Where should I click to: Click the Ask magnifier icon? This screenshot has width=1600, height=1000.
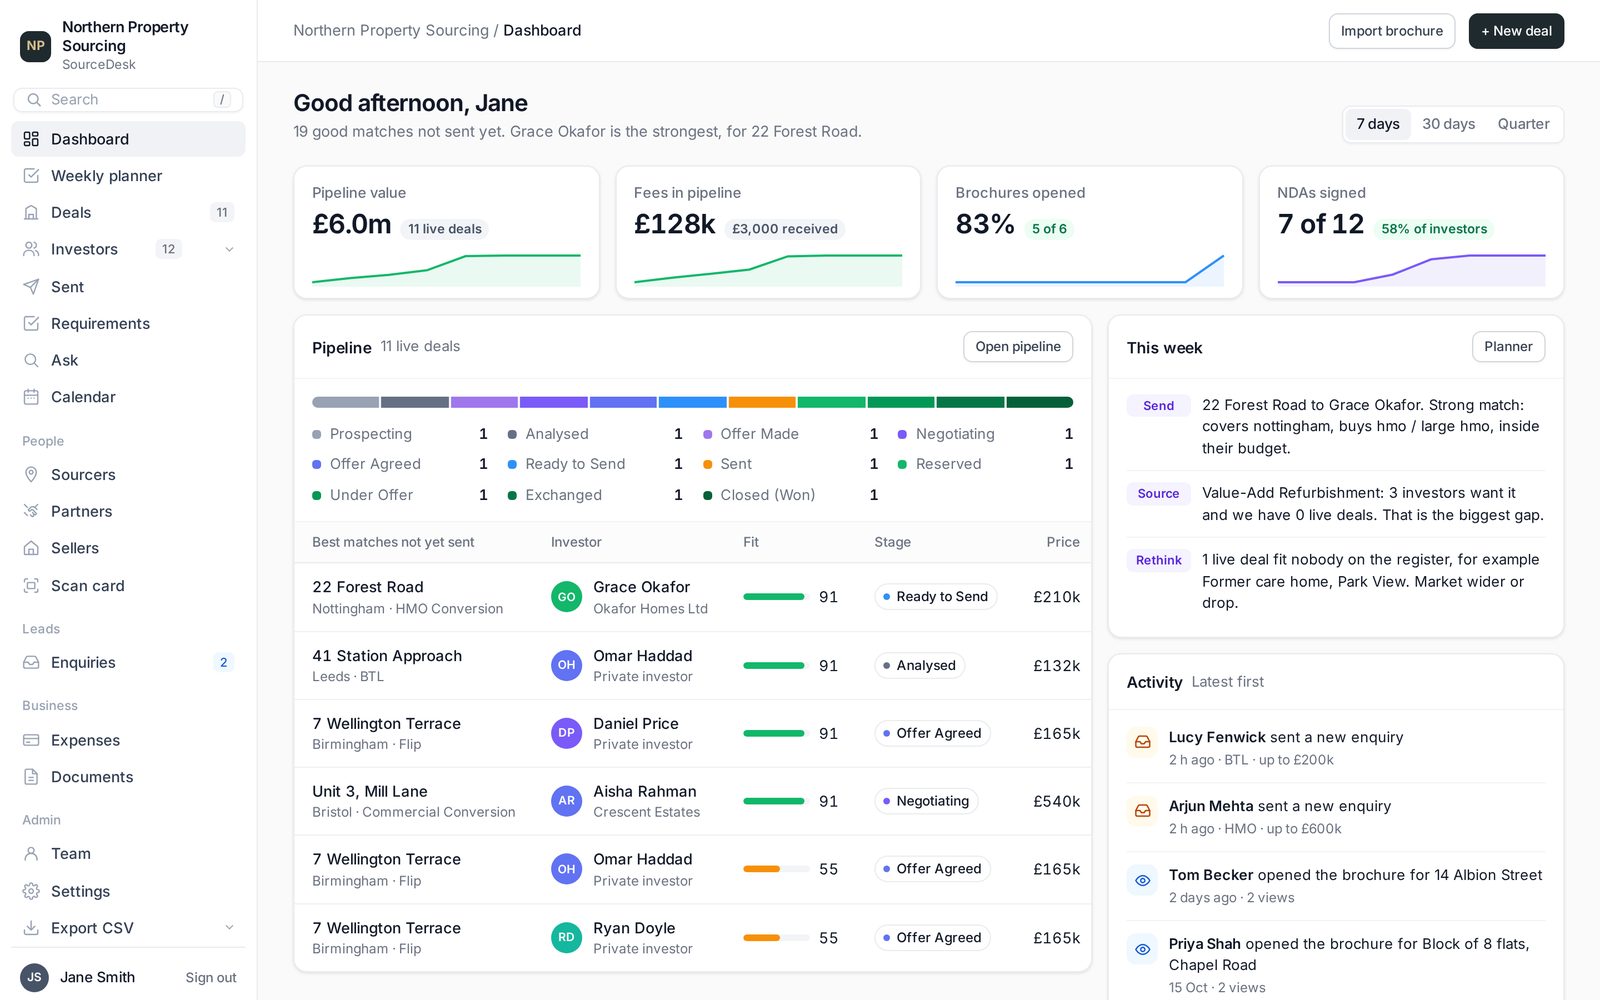pos(31,360)
